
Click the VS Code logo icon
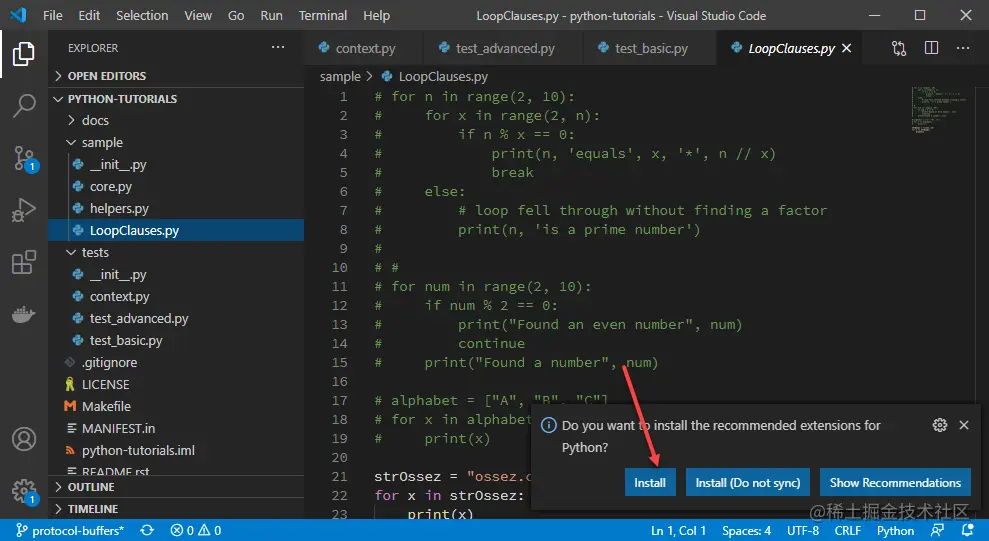(18, 15)
